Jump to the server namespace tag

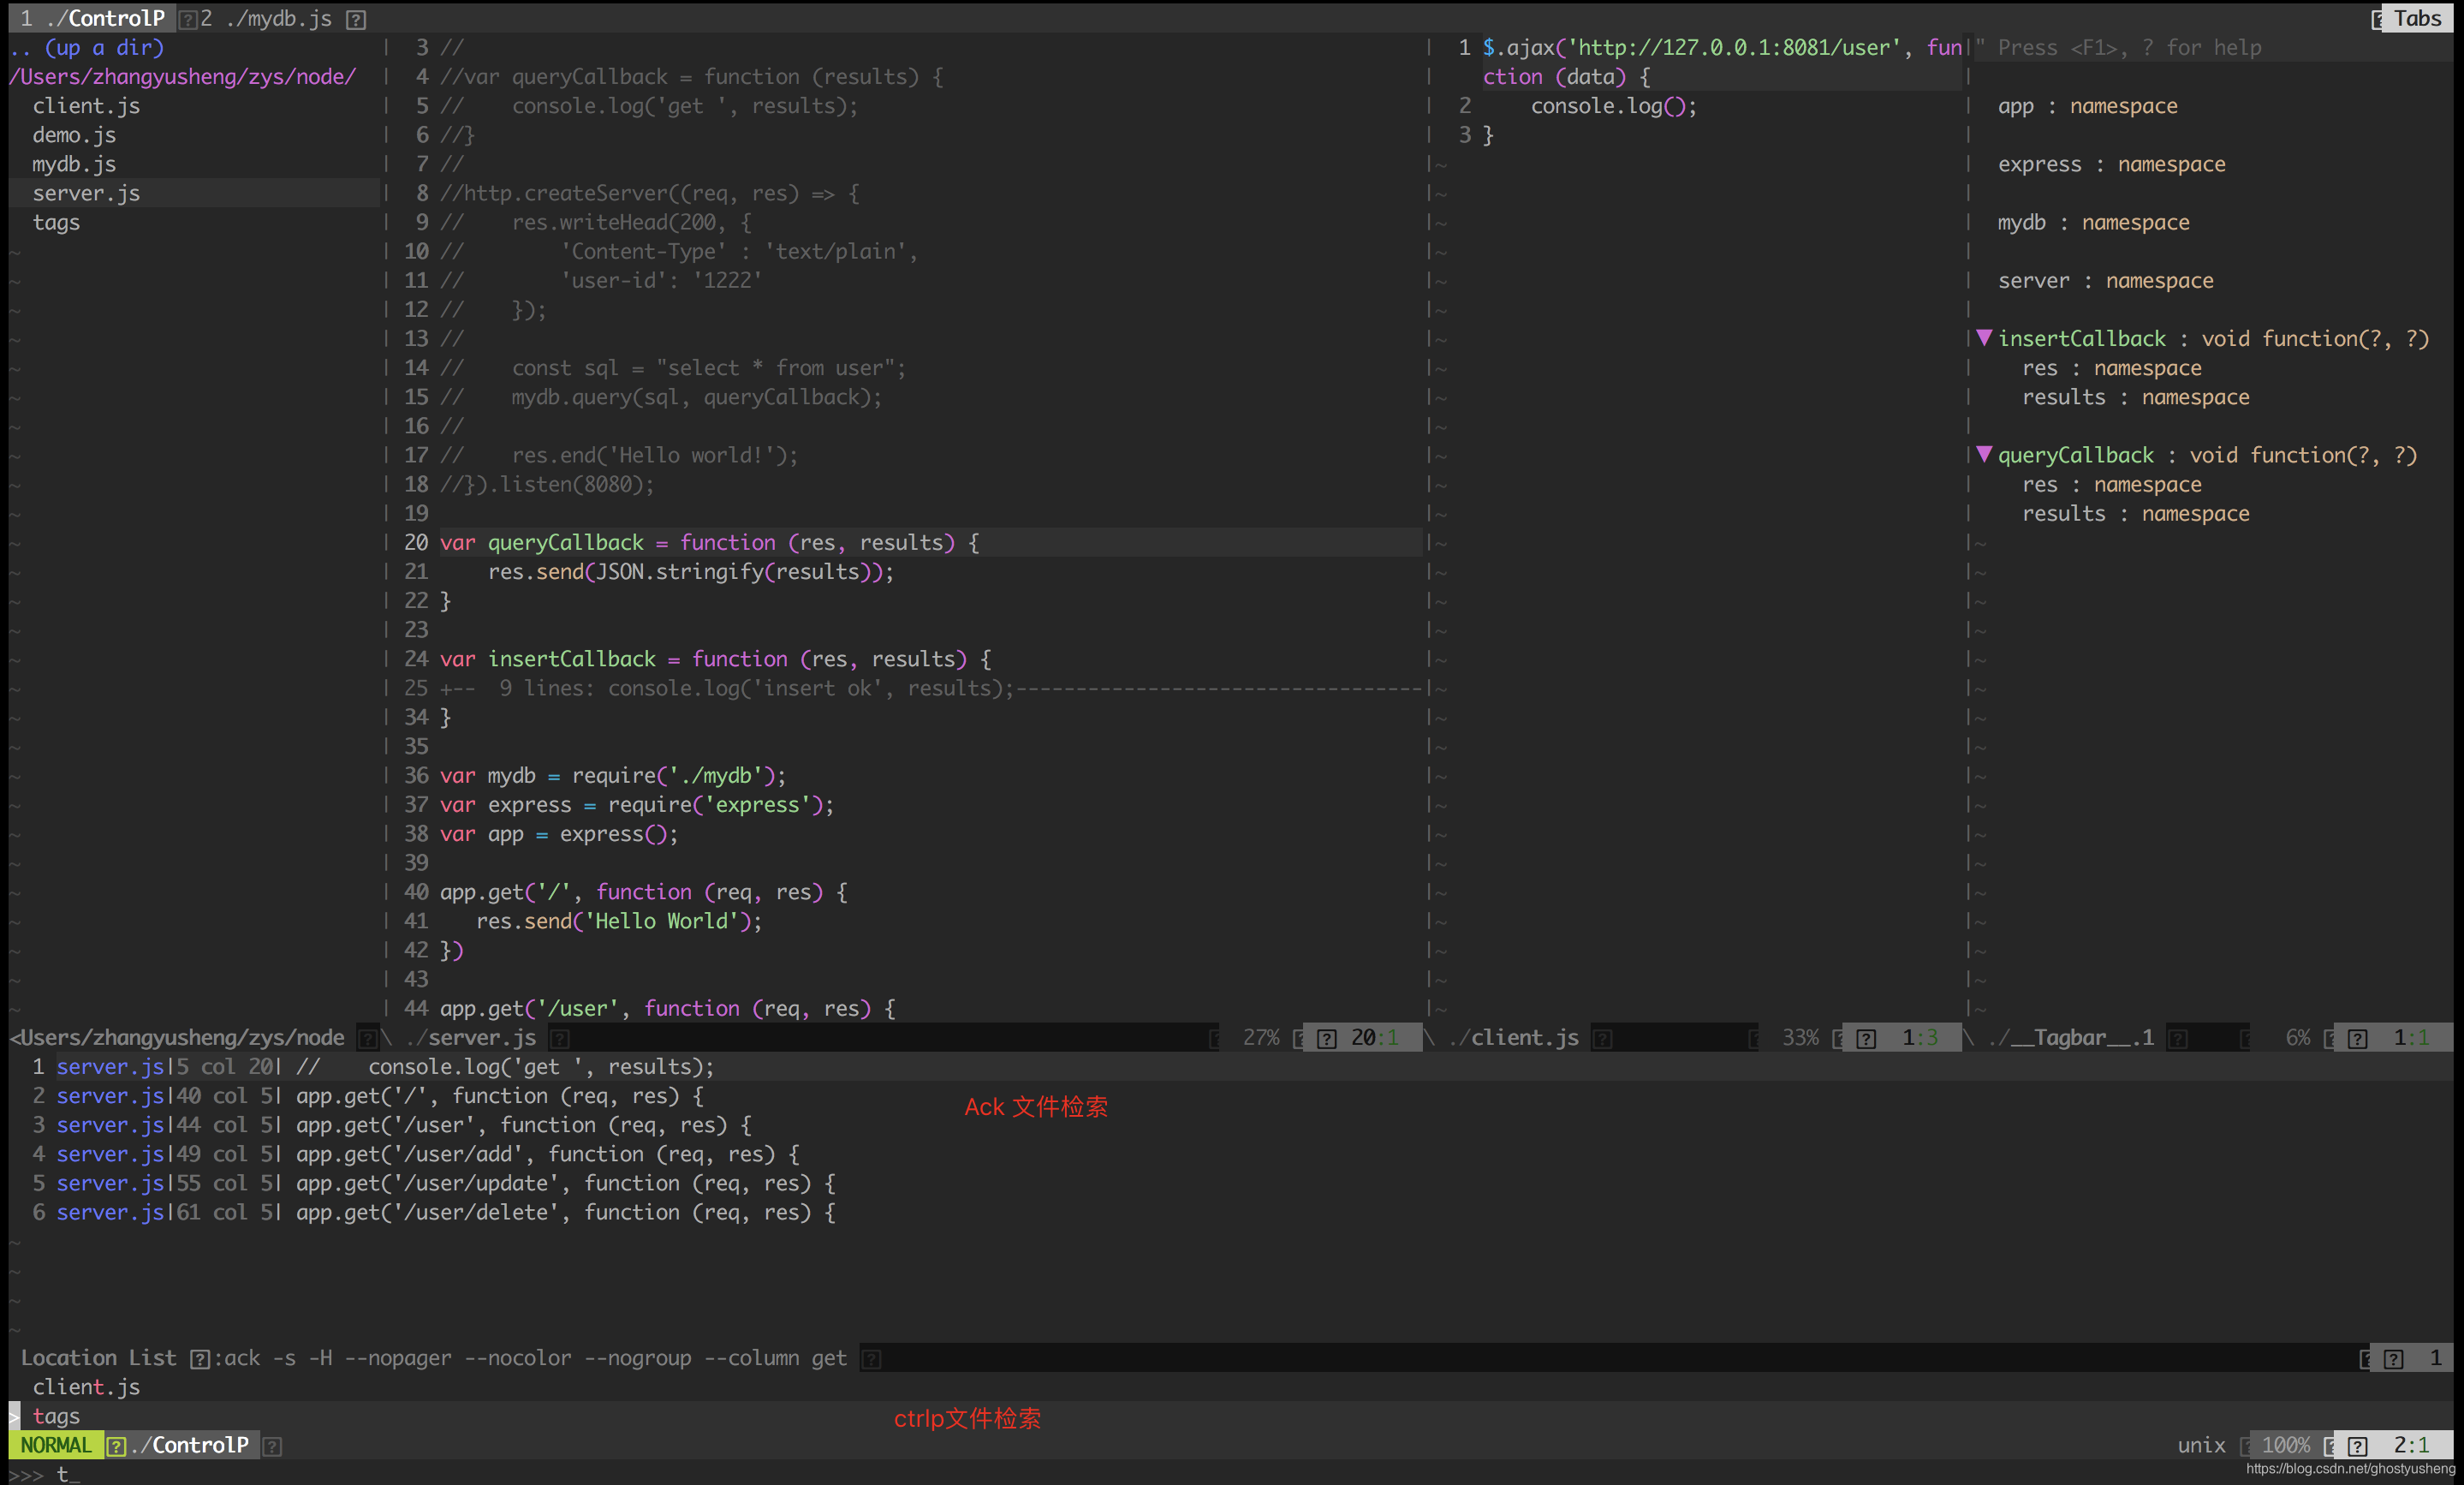coord(2105,280)
